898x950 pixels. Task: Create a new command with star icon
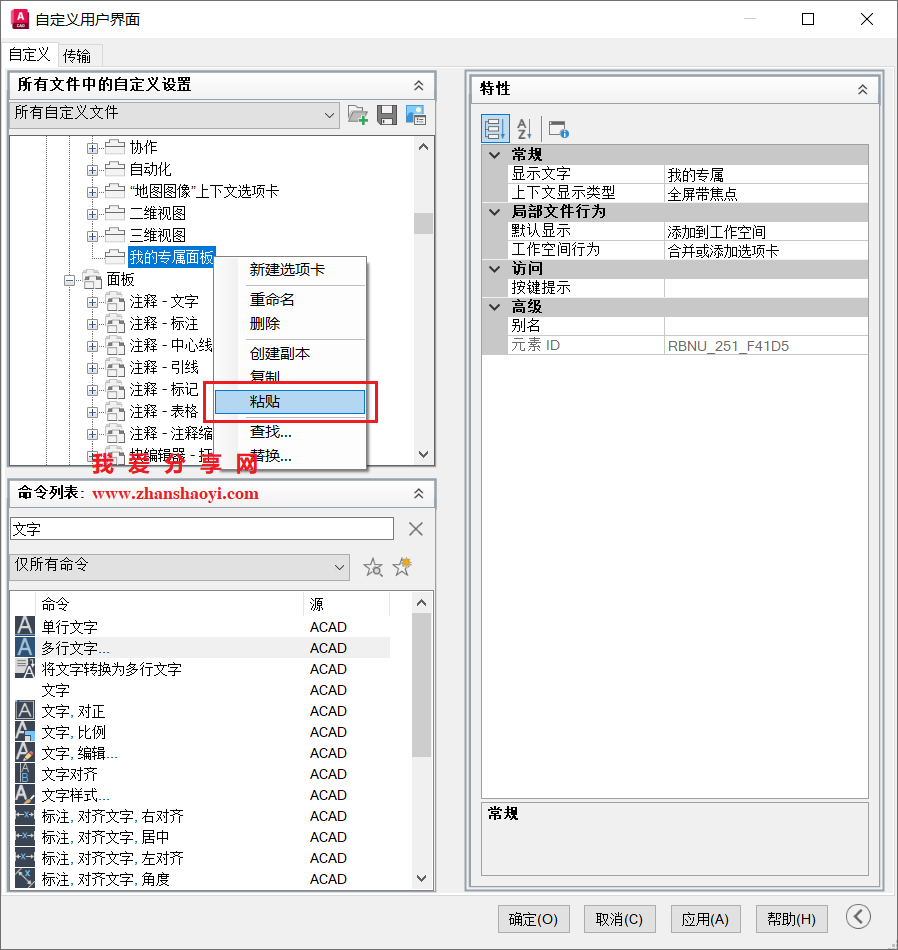click(x=401, y=566)
